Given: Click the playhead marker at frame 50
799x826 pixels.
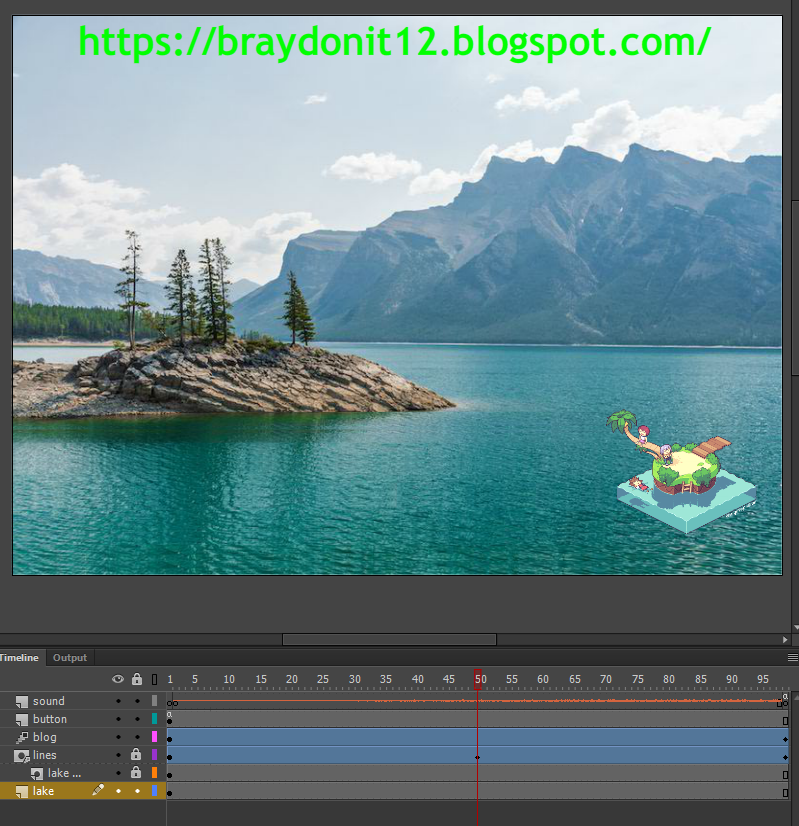Looking at the screenshot, I should [478, 679].
